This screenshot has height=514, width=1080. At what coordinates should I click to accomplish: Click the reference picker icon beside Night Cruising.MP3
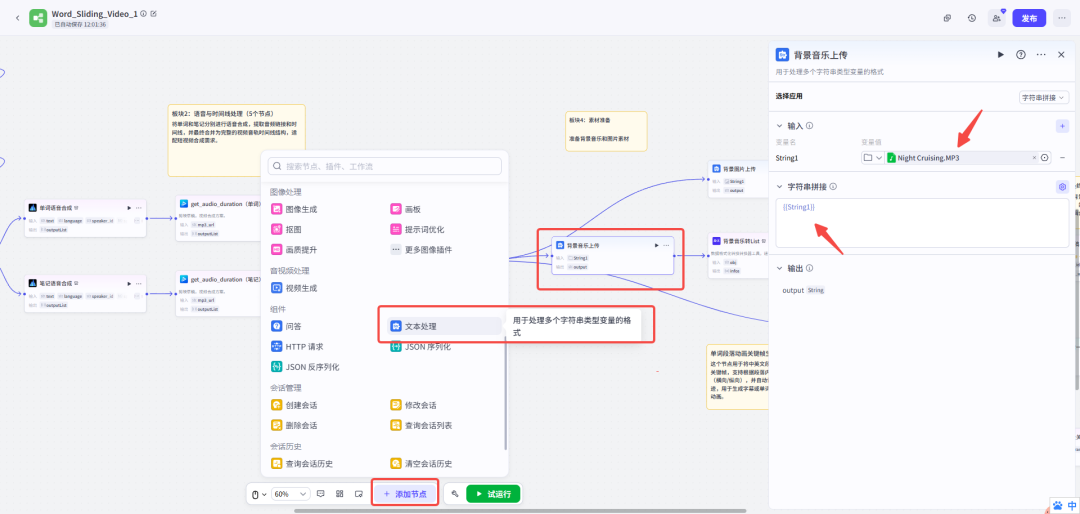click(x=1044, y=158)
